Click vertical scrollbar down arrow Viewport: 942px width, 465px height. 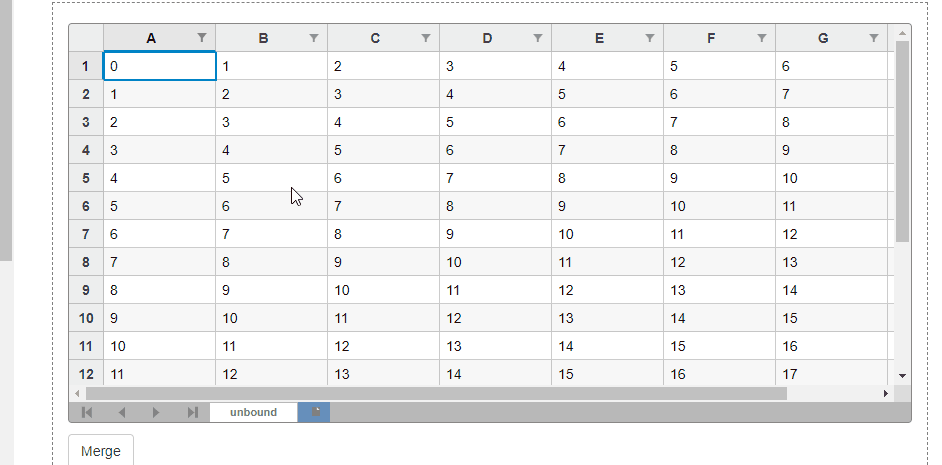(x=902, y=375)
